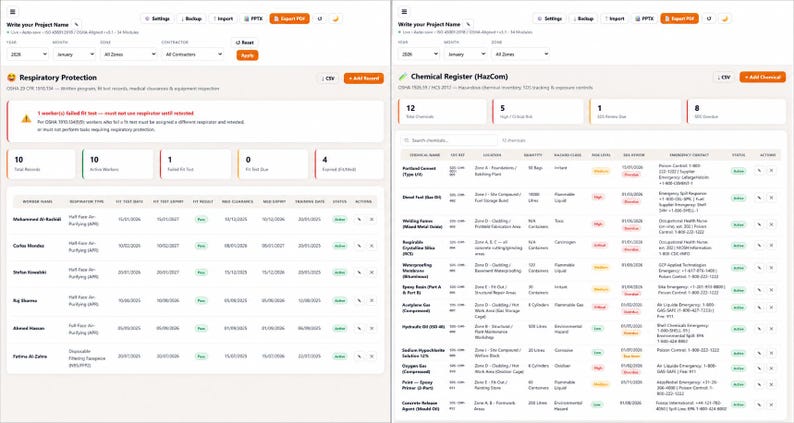Click chemical name "Oxygen Gas (Compressed)"
Screen dimensions: 794x423
point(417,369)
